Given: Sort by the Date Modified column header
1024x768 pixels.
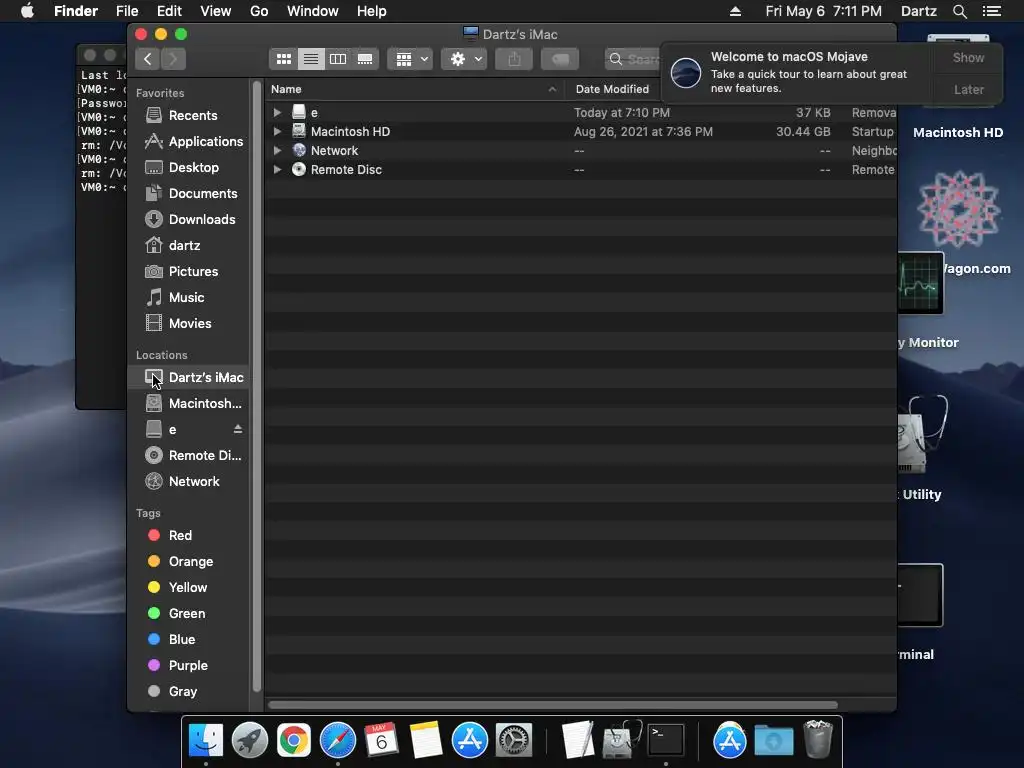Looking at the screenshot, I should click(613, 89).
